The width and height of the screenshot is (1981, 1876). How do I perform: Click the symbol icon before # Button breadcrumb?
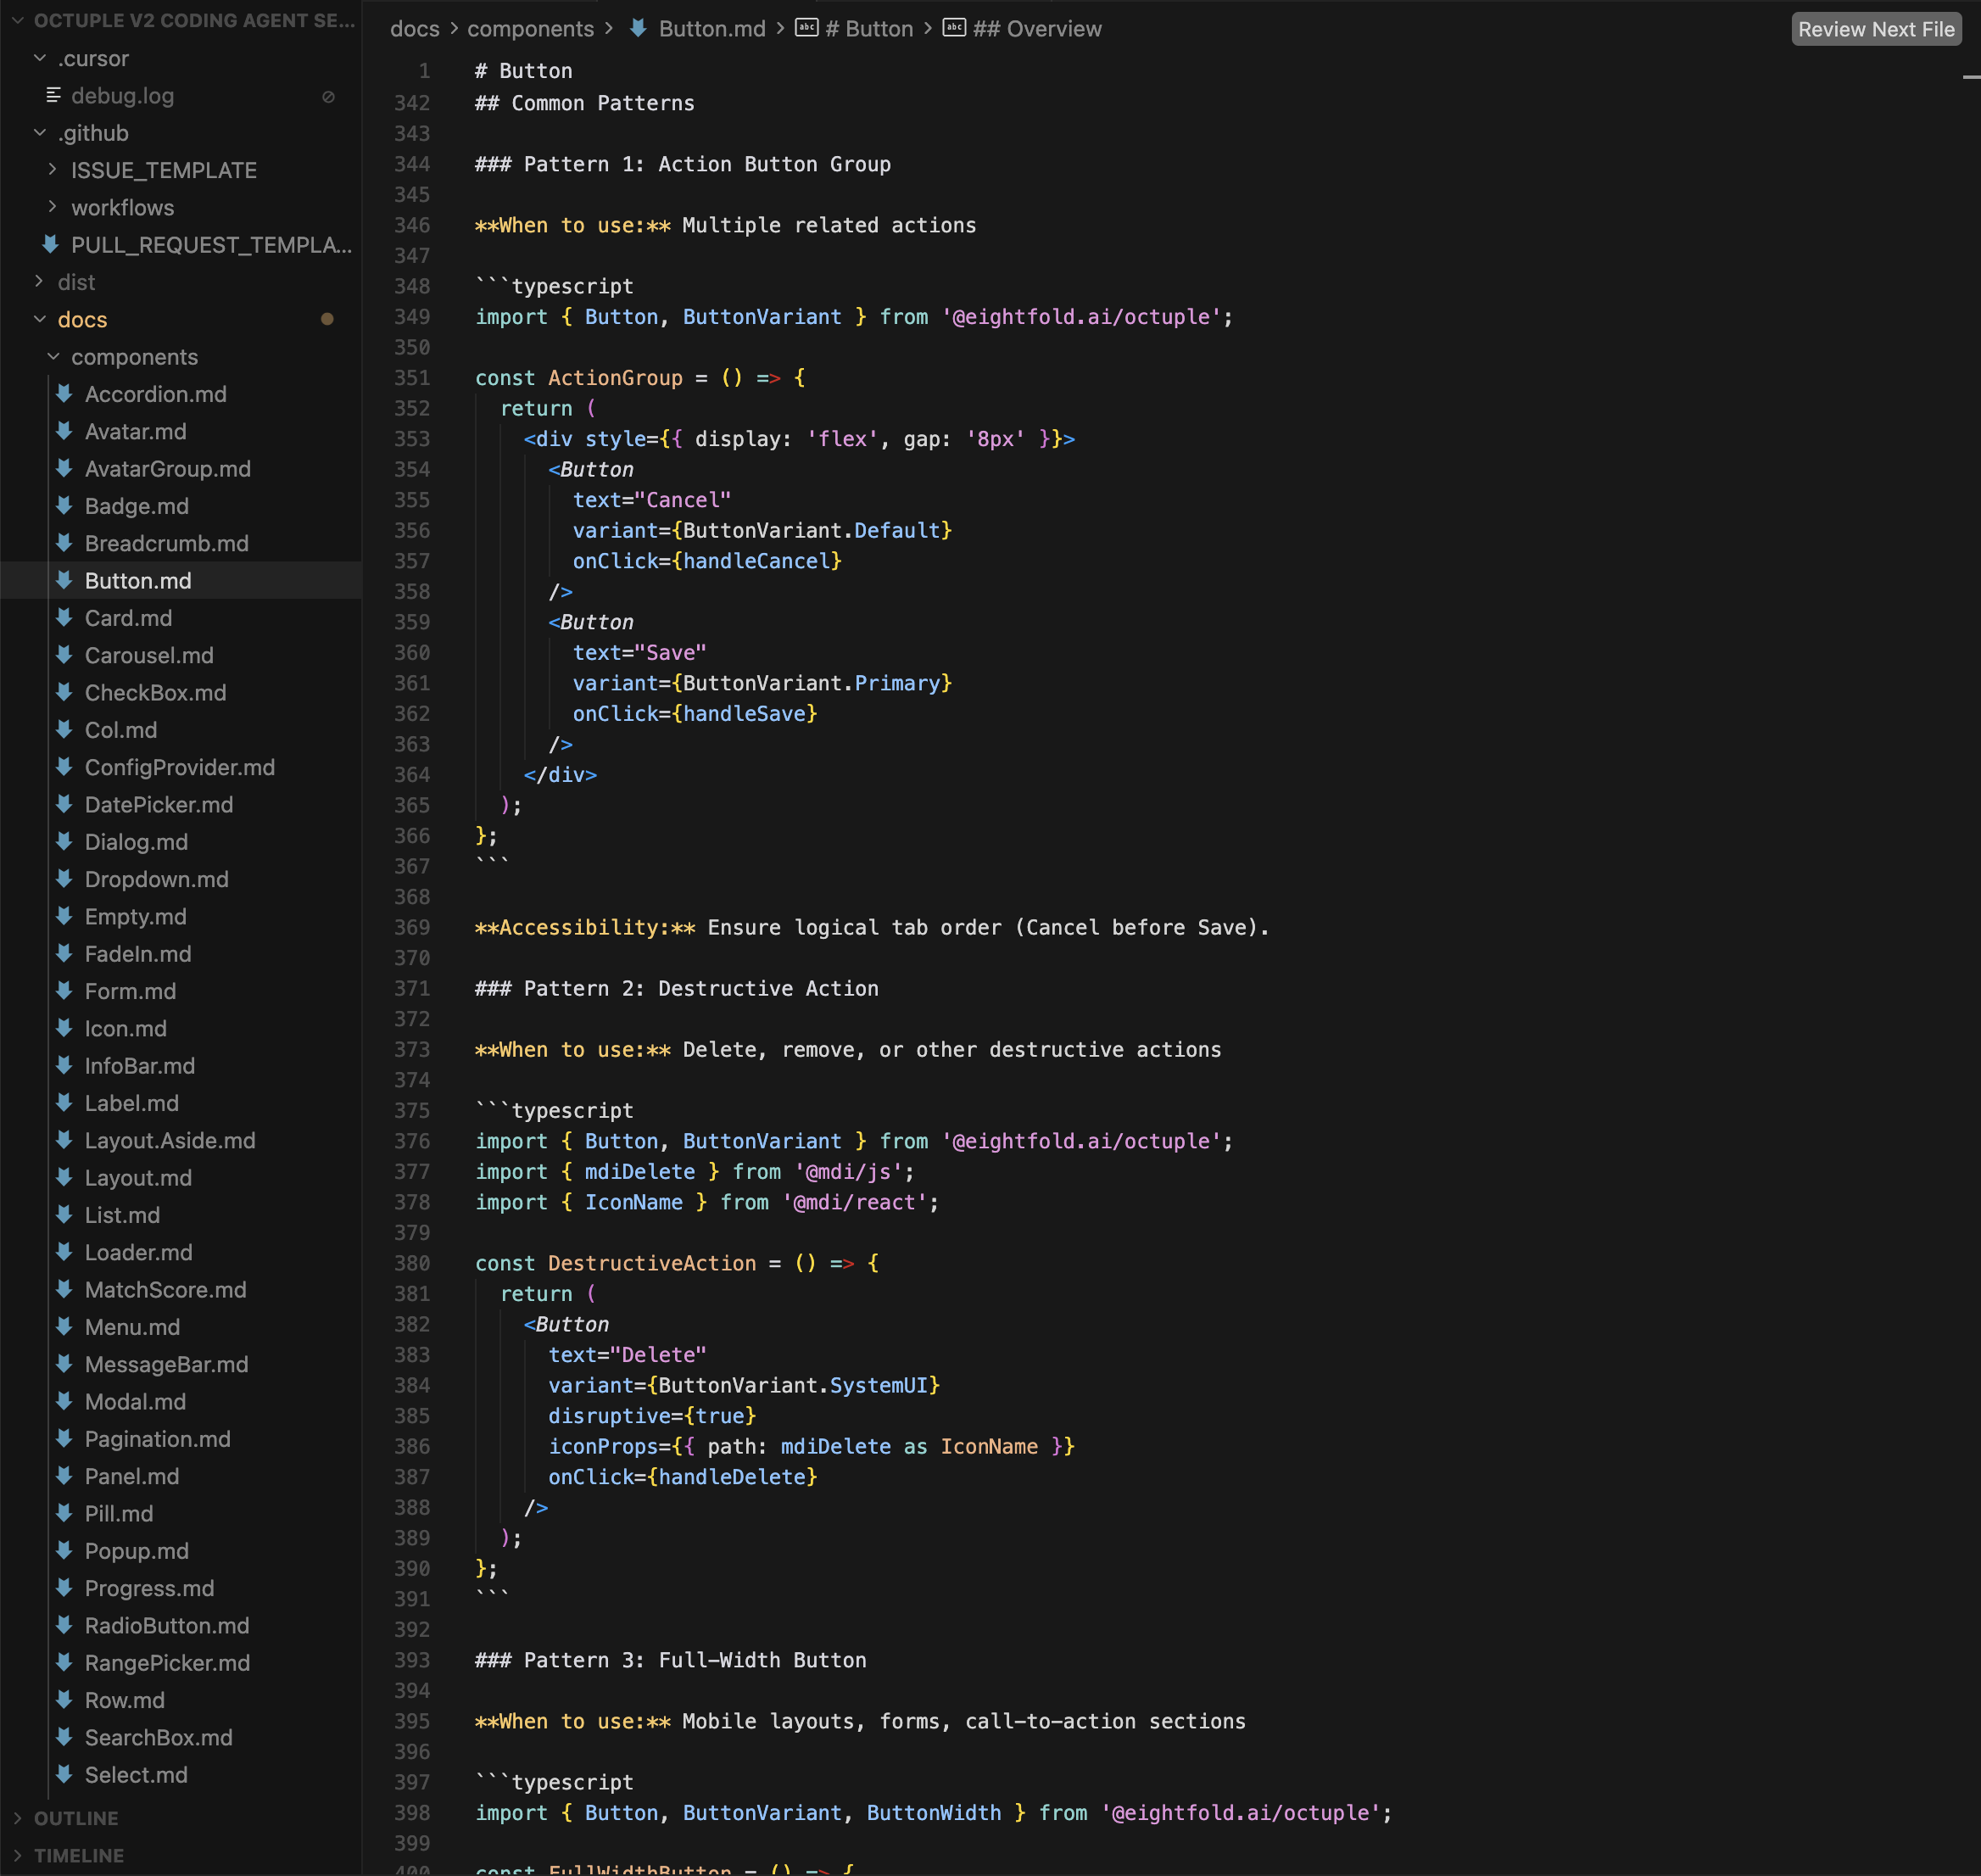tap(806, 28)
